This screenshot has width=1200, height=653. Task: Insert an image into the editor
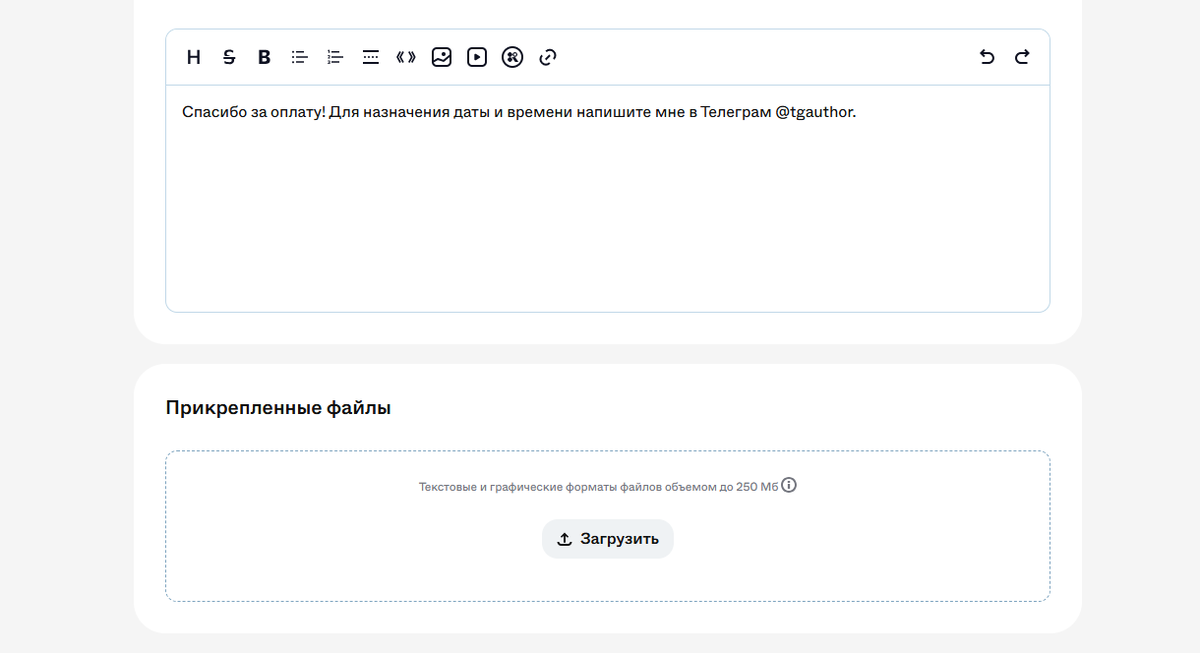[x=441, y=57]
